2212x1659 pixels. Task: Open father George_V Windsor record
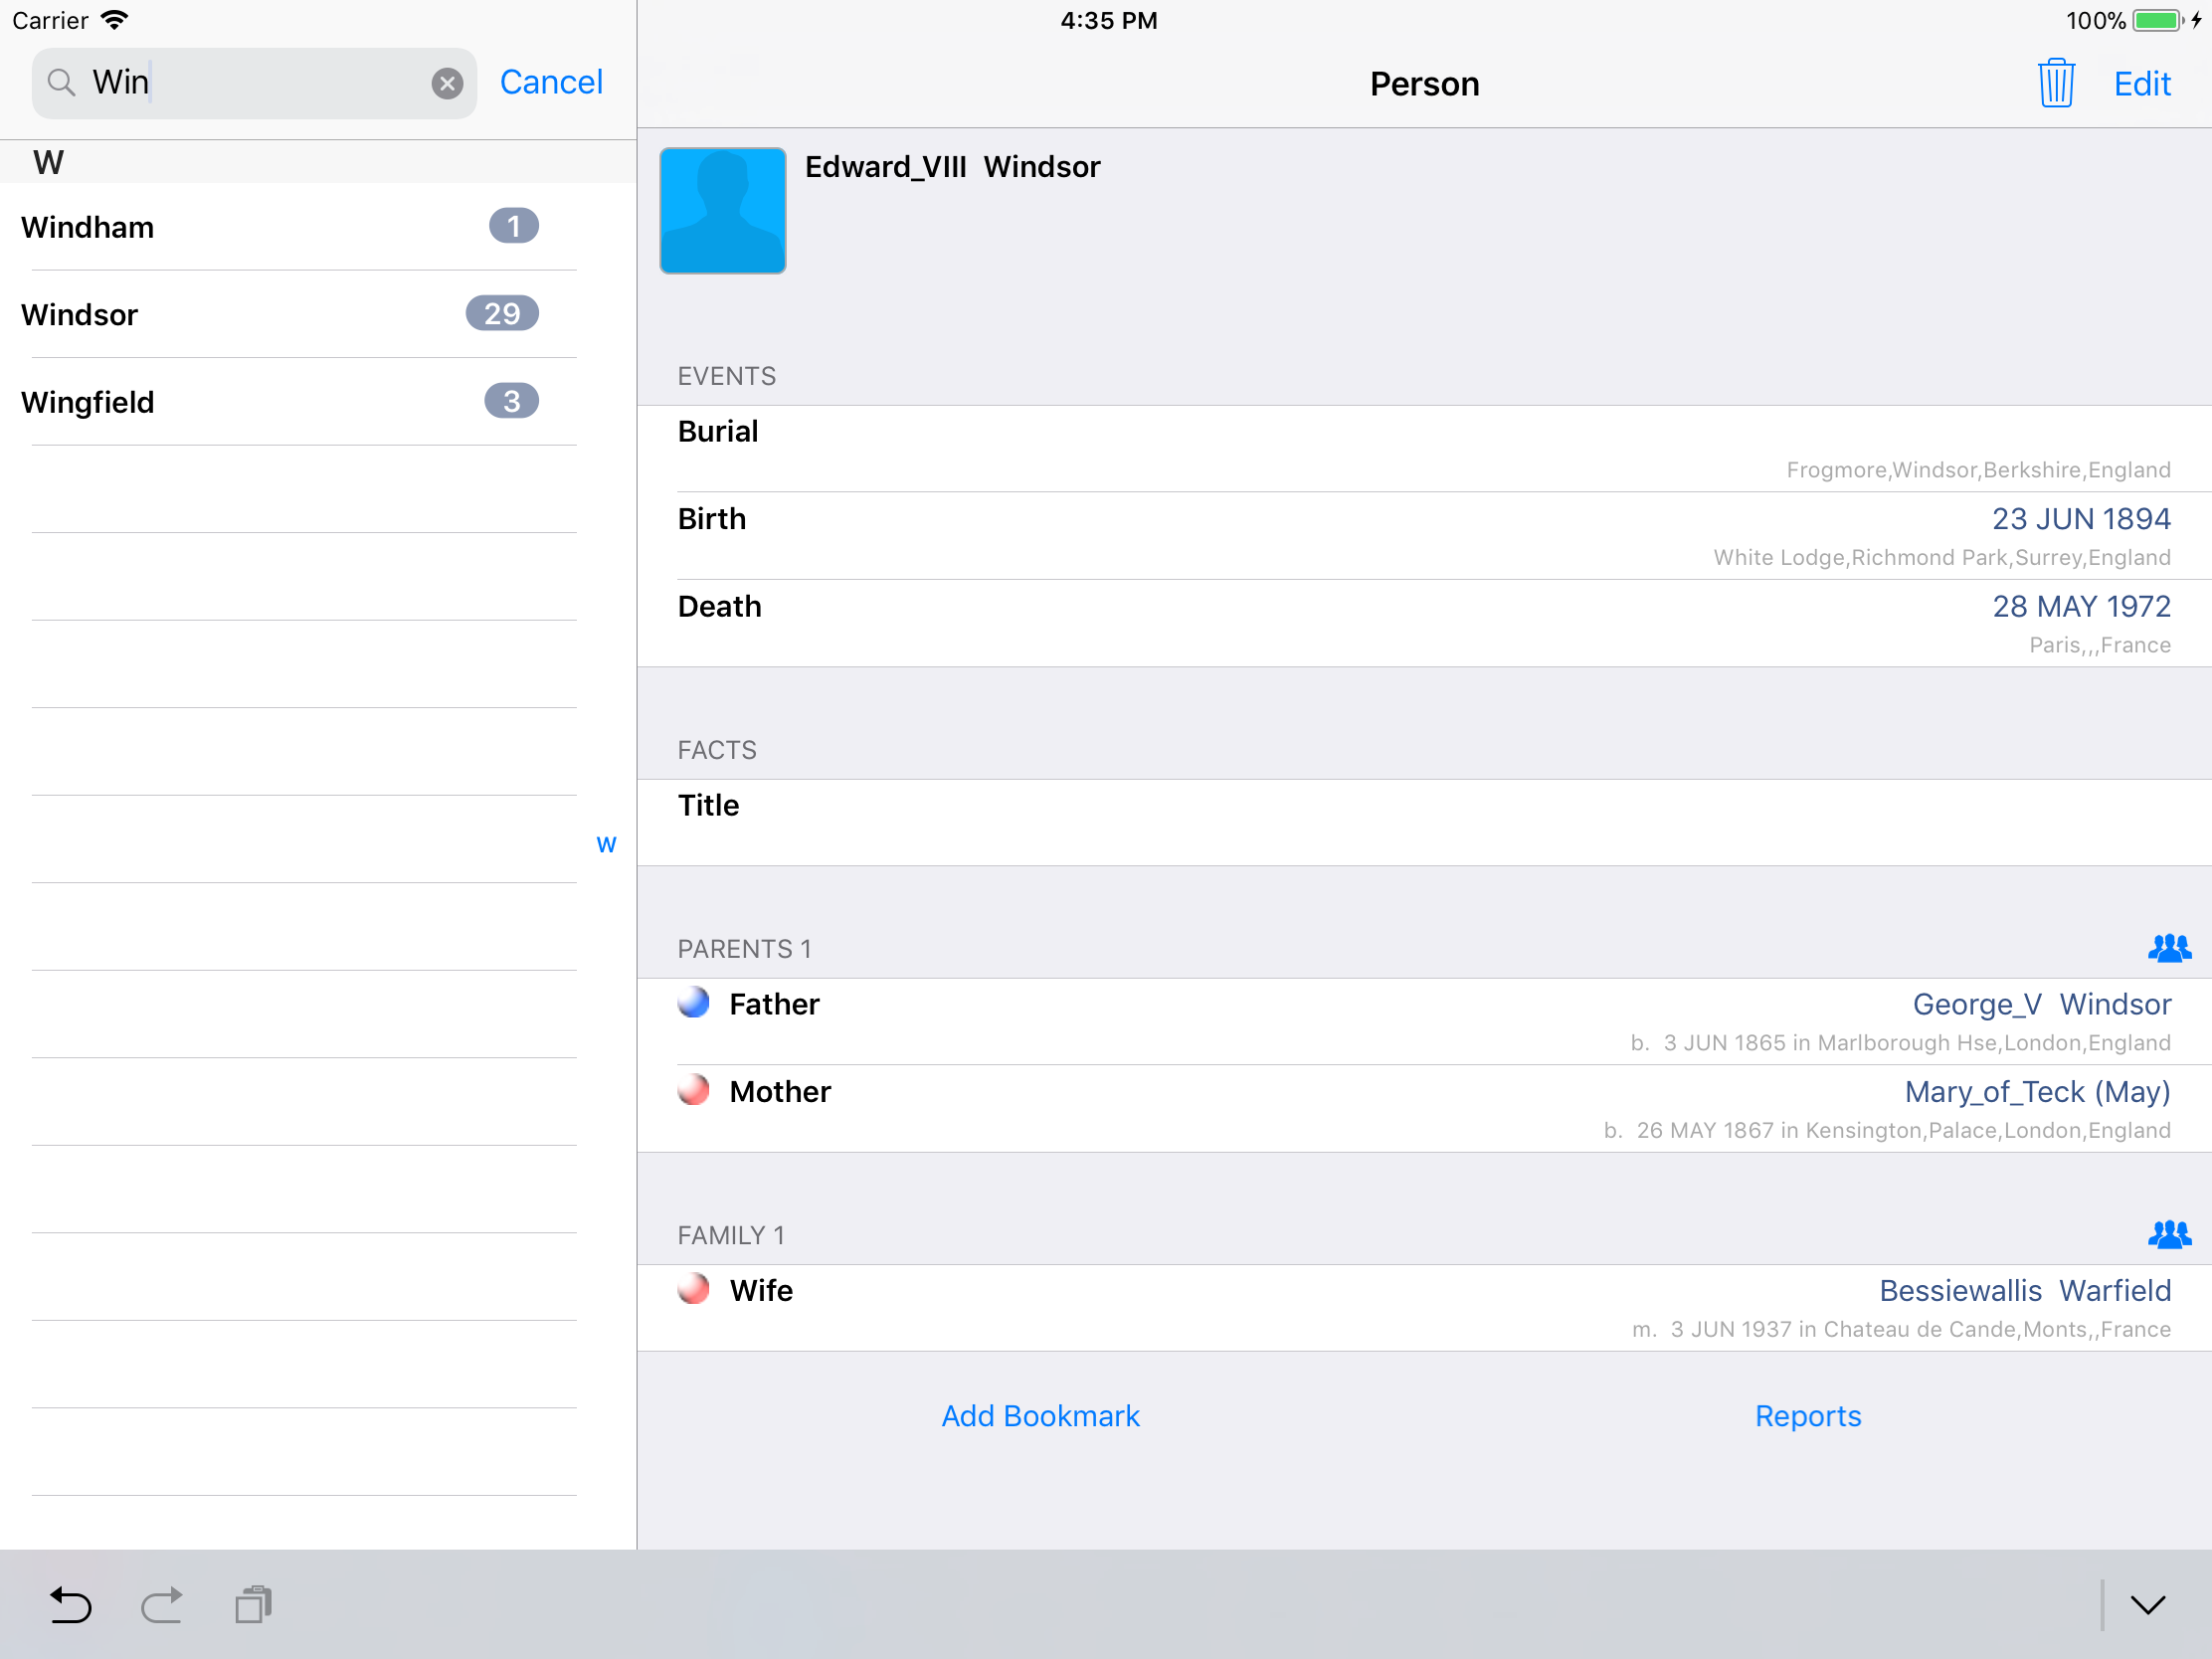[x=2040, y=1004]
